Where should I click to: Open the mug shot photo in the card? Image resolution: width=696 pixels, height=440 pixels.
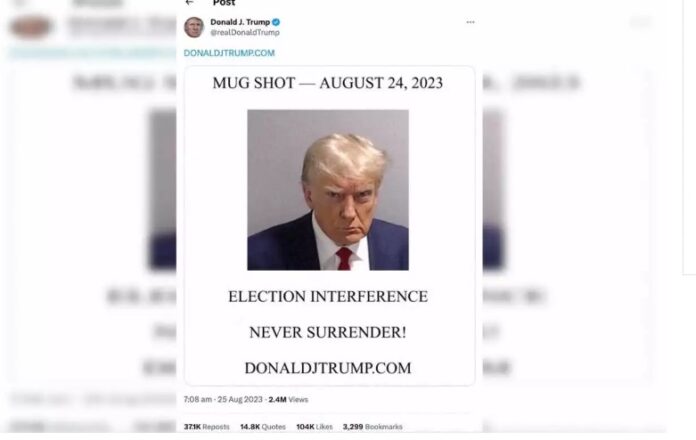(328, 190)
